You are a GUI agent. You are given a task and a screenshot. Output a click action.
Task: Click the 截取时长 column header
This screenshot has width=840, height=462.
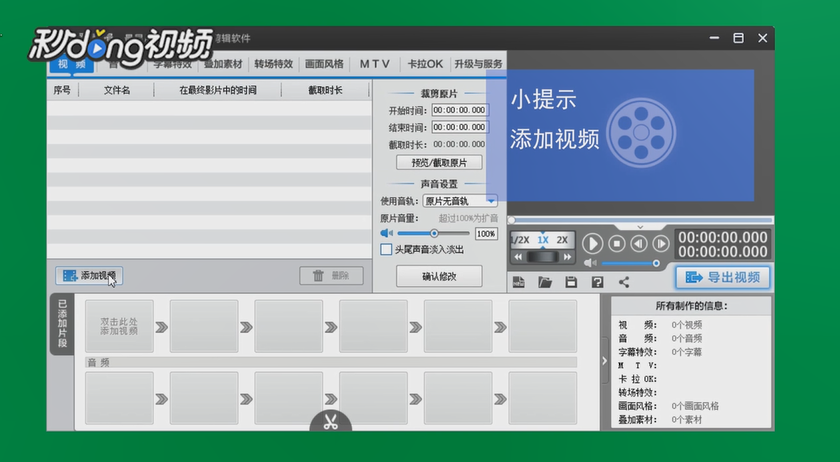pos(325,90)
